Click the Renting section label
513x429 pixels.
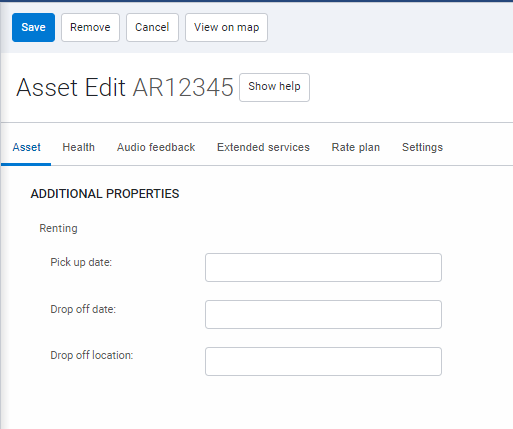(58, 228)
